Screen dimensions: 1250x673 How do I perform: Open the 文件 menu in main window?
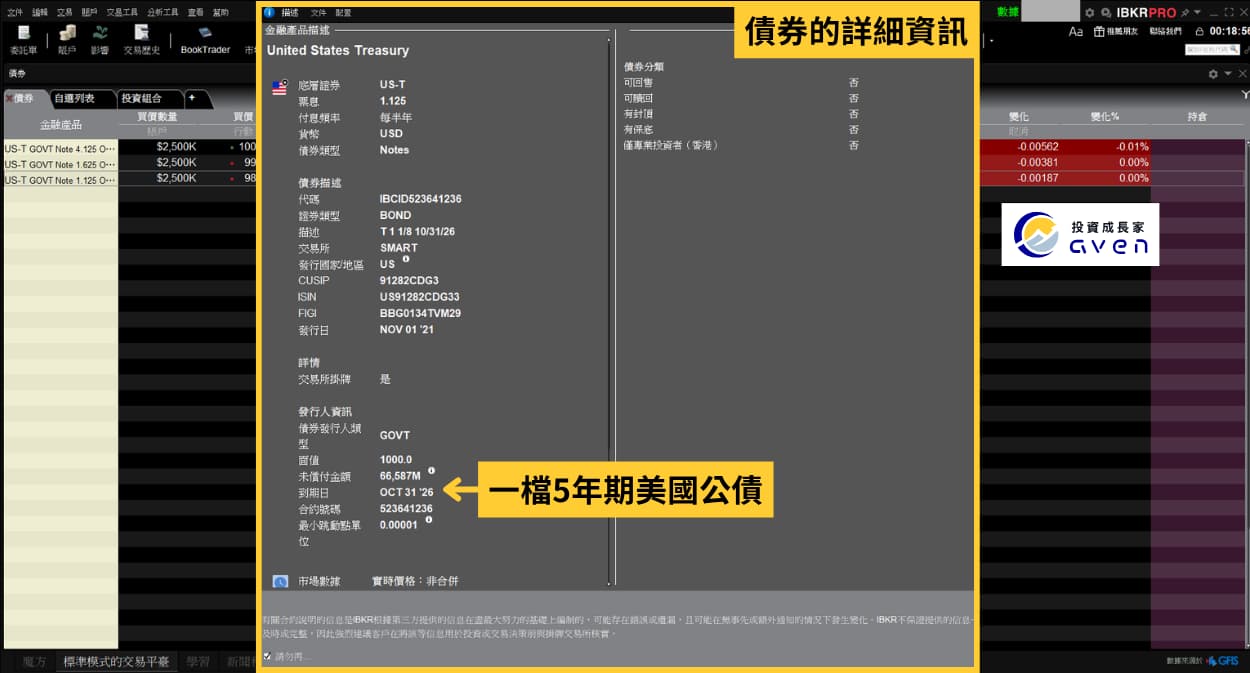[15, 12]
